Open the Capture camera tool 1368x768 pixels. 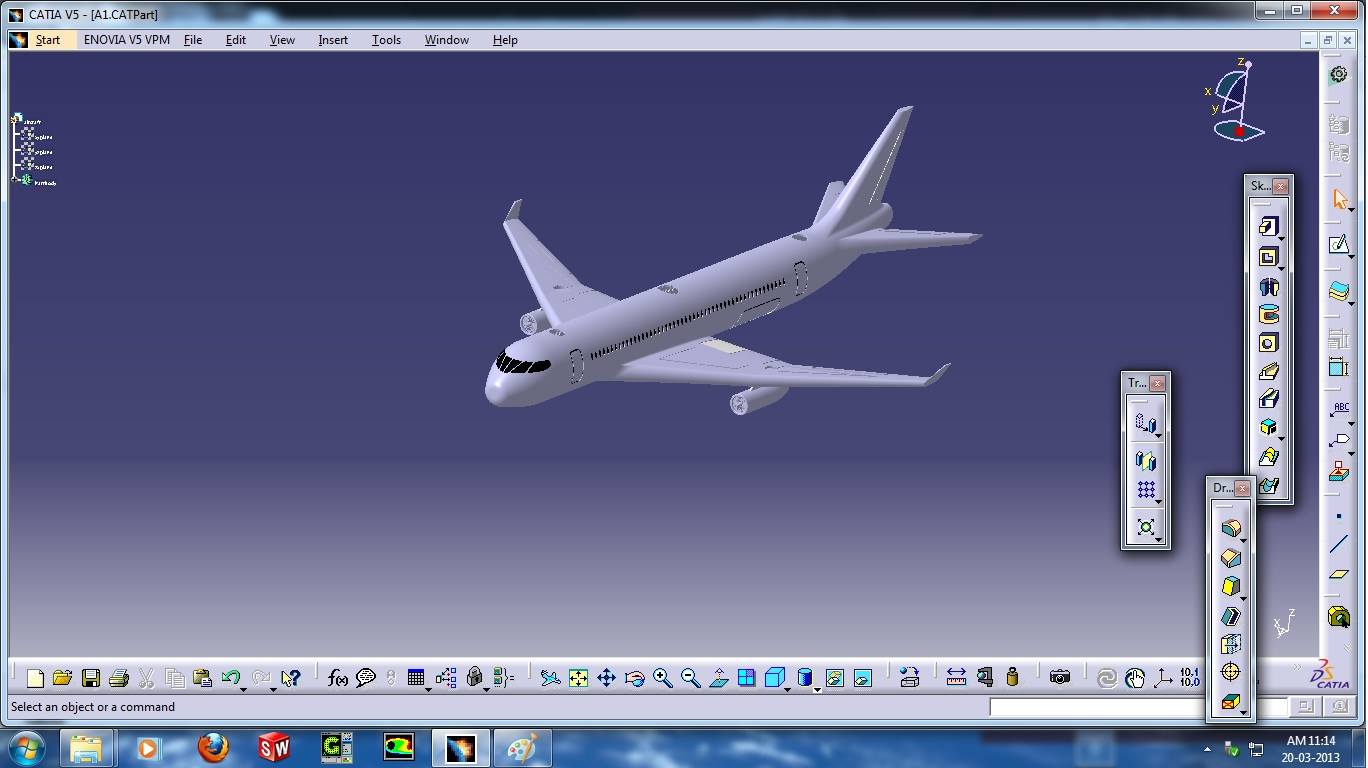[x=1060, y=678]
